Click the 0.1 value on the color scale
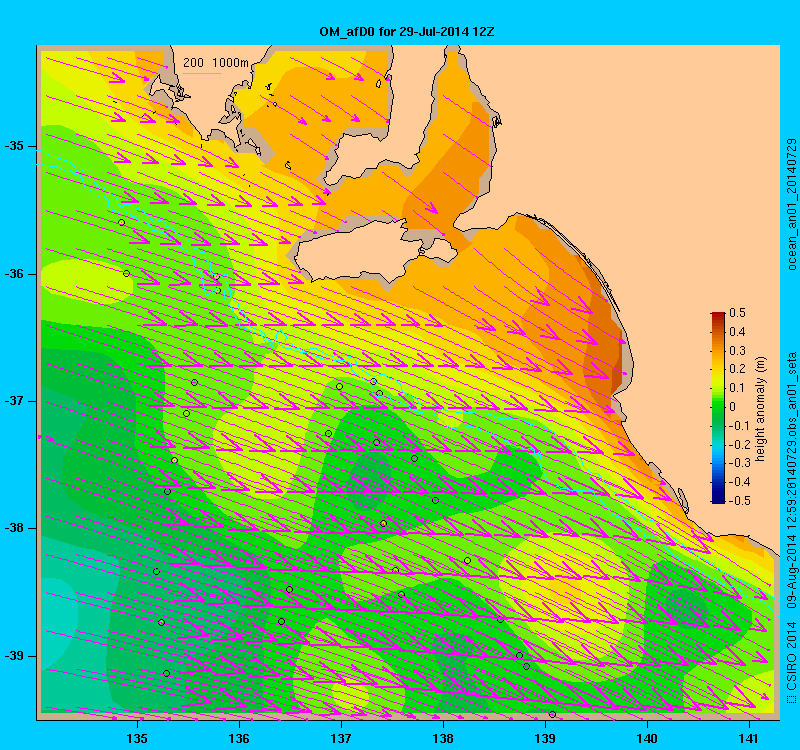 738,388
